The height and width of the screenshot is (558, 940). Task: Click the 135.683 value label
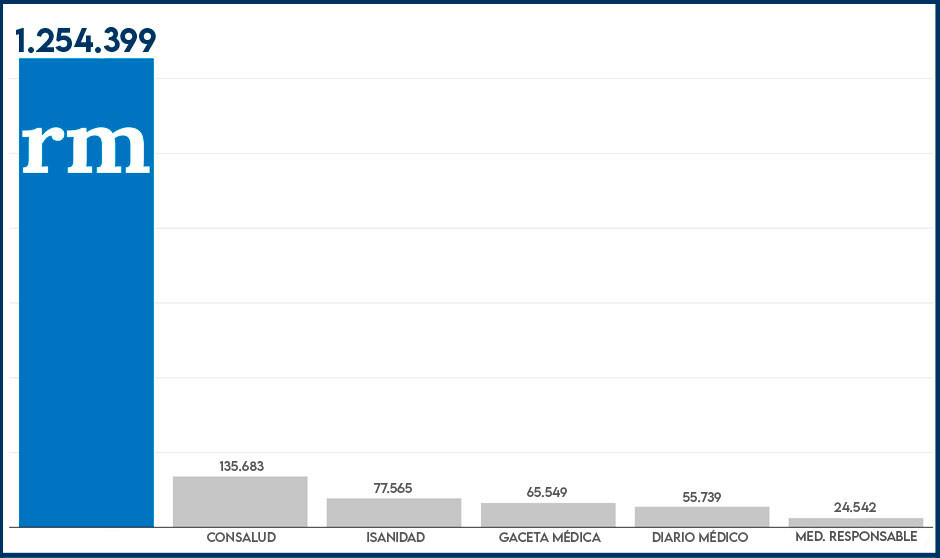click(x=241, y=466)
